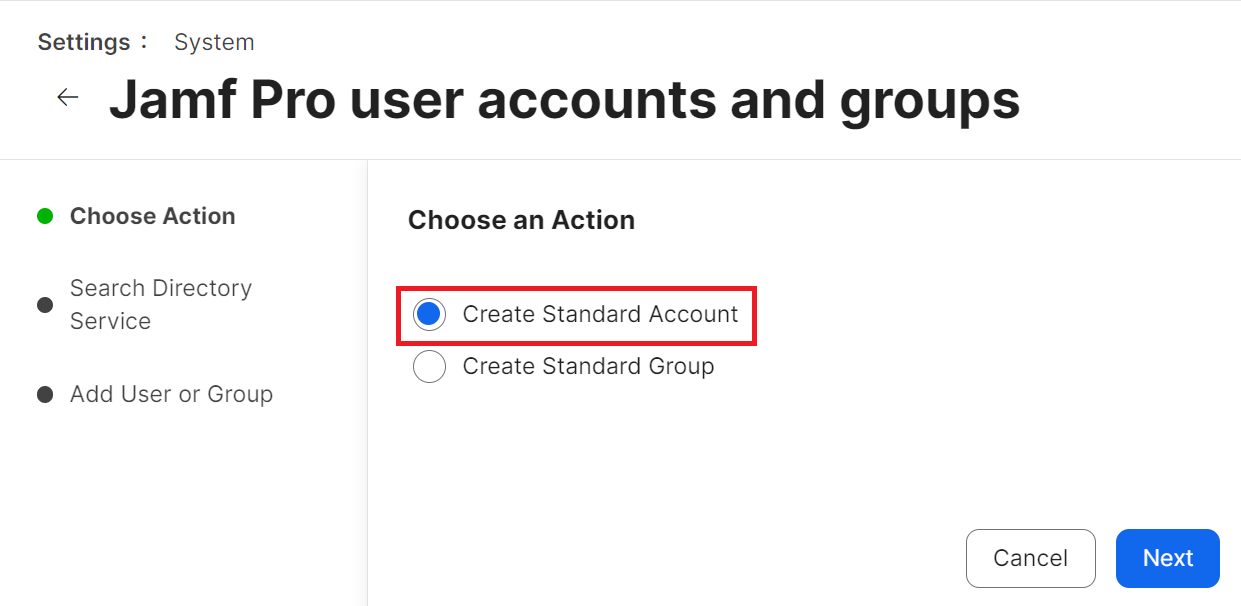Viewport: 1241px width, 606px height.
Task: Click the horizontal divider below the page title
Action: point(620,159)
